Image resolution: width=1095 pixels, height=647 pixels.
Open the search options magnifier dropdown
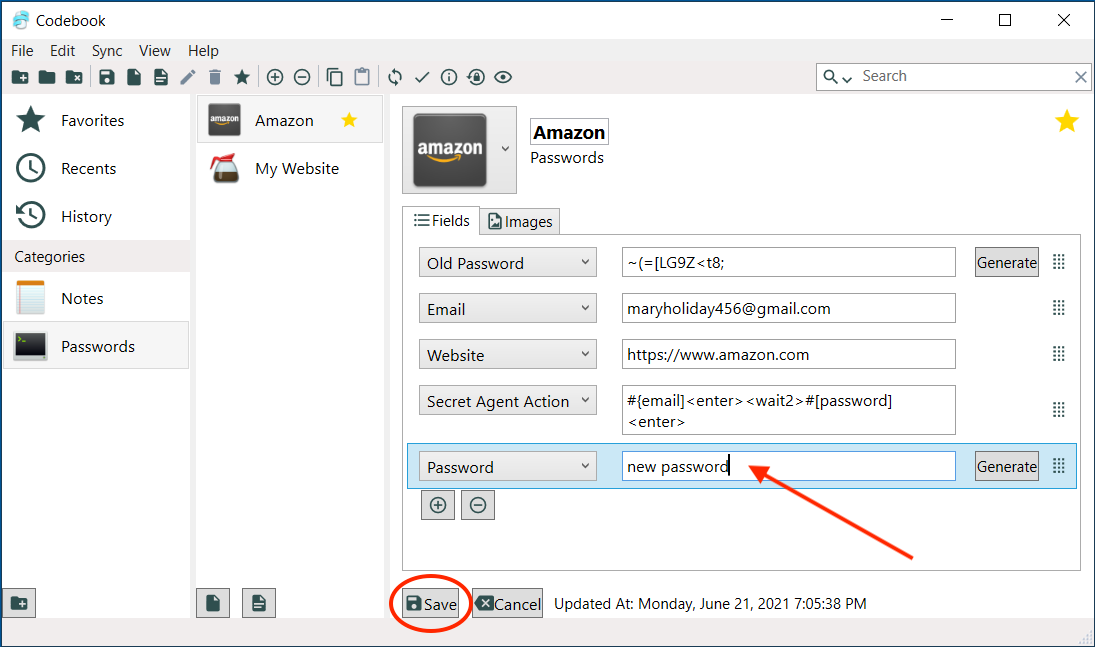[837, 77]
